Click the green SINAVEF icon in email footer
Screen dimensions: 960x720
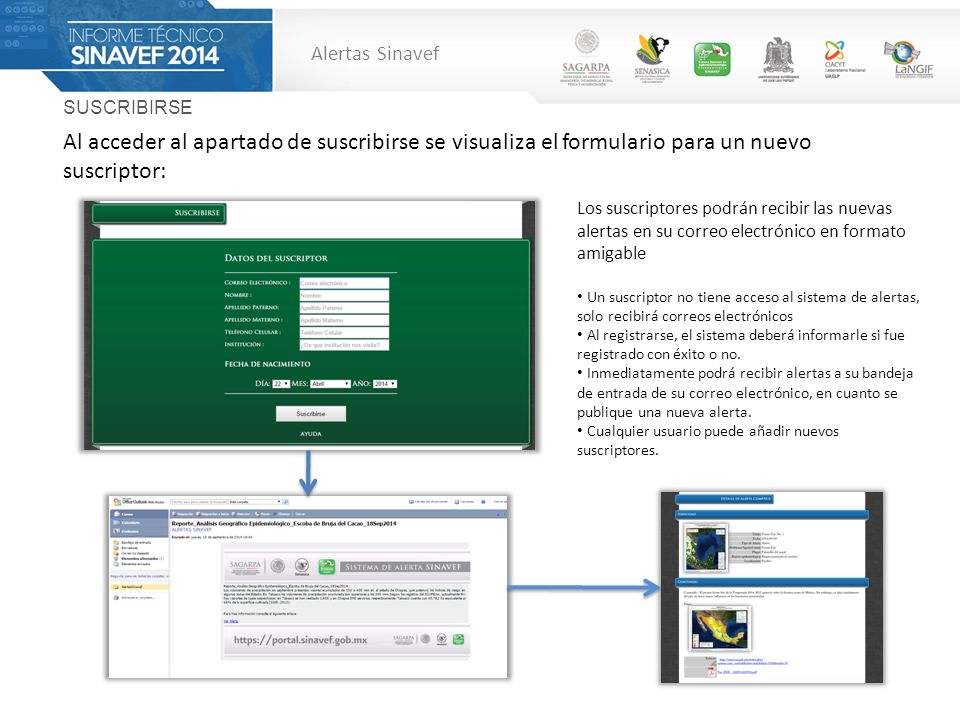pyautogui.click(x=459, y=640)
